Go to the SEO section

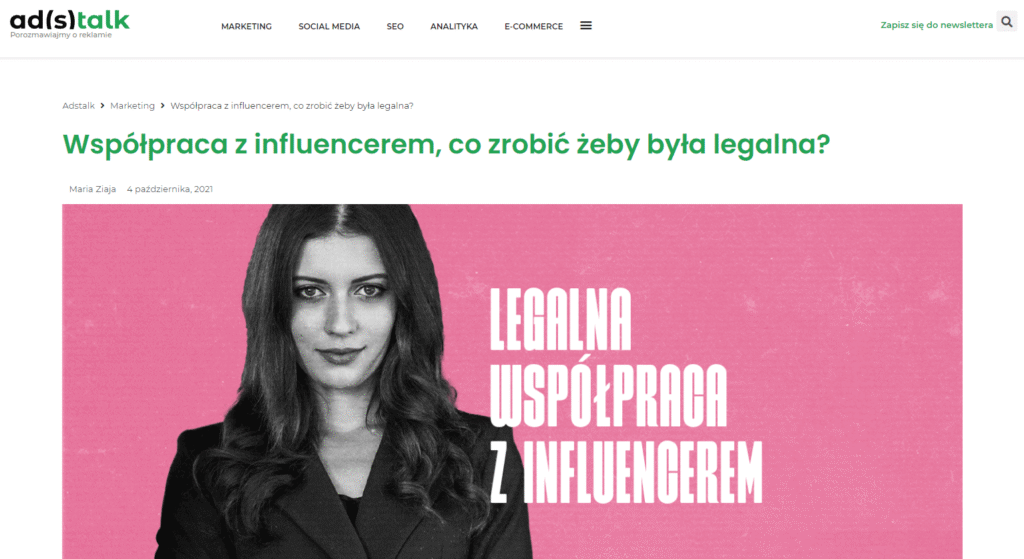[x=395, y=26]
